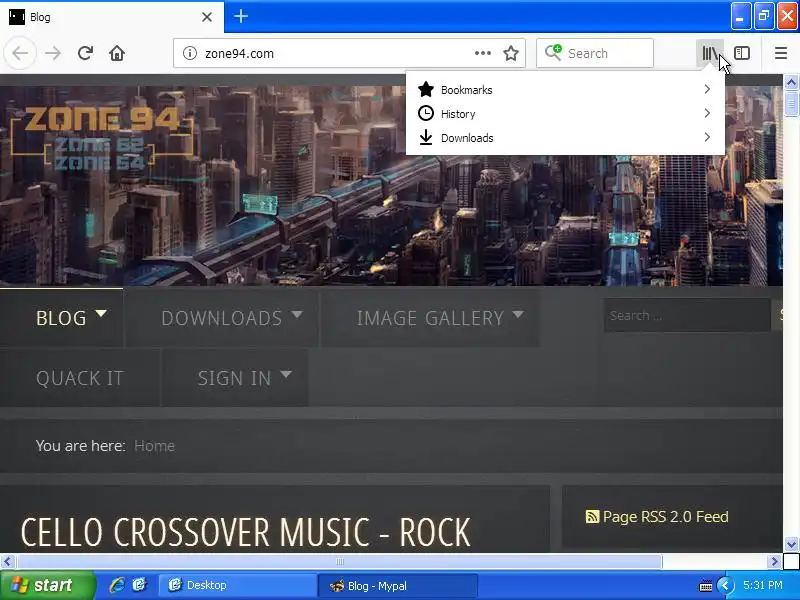Open site information icon in address bar
The width and height of the screenshot is (800, 600).
click(190, 53)
